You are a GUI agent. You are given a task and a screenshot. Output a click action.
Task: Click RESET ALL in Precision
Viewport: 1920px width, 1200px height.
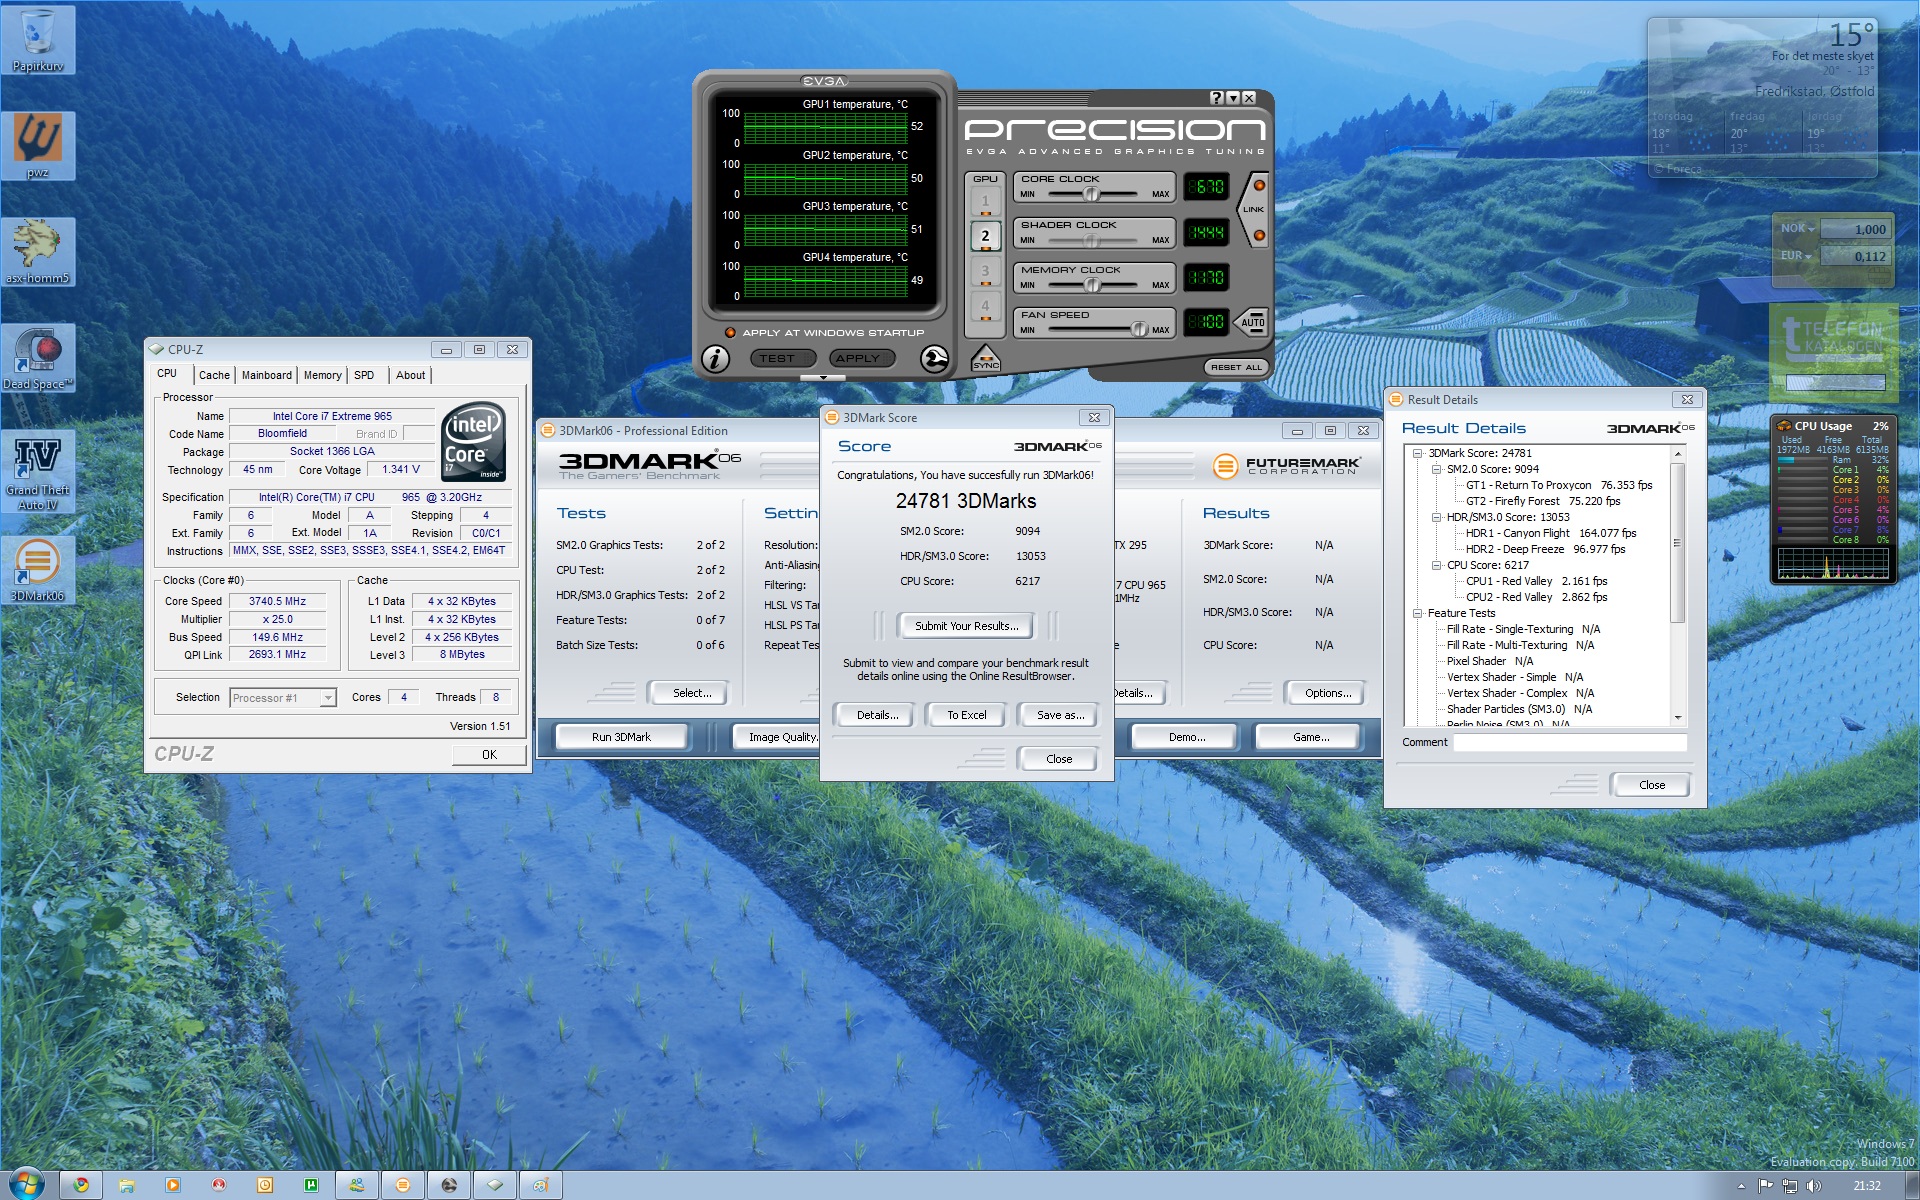click(x=1236, y=367)
